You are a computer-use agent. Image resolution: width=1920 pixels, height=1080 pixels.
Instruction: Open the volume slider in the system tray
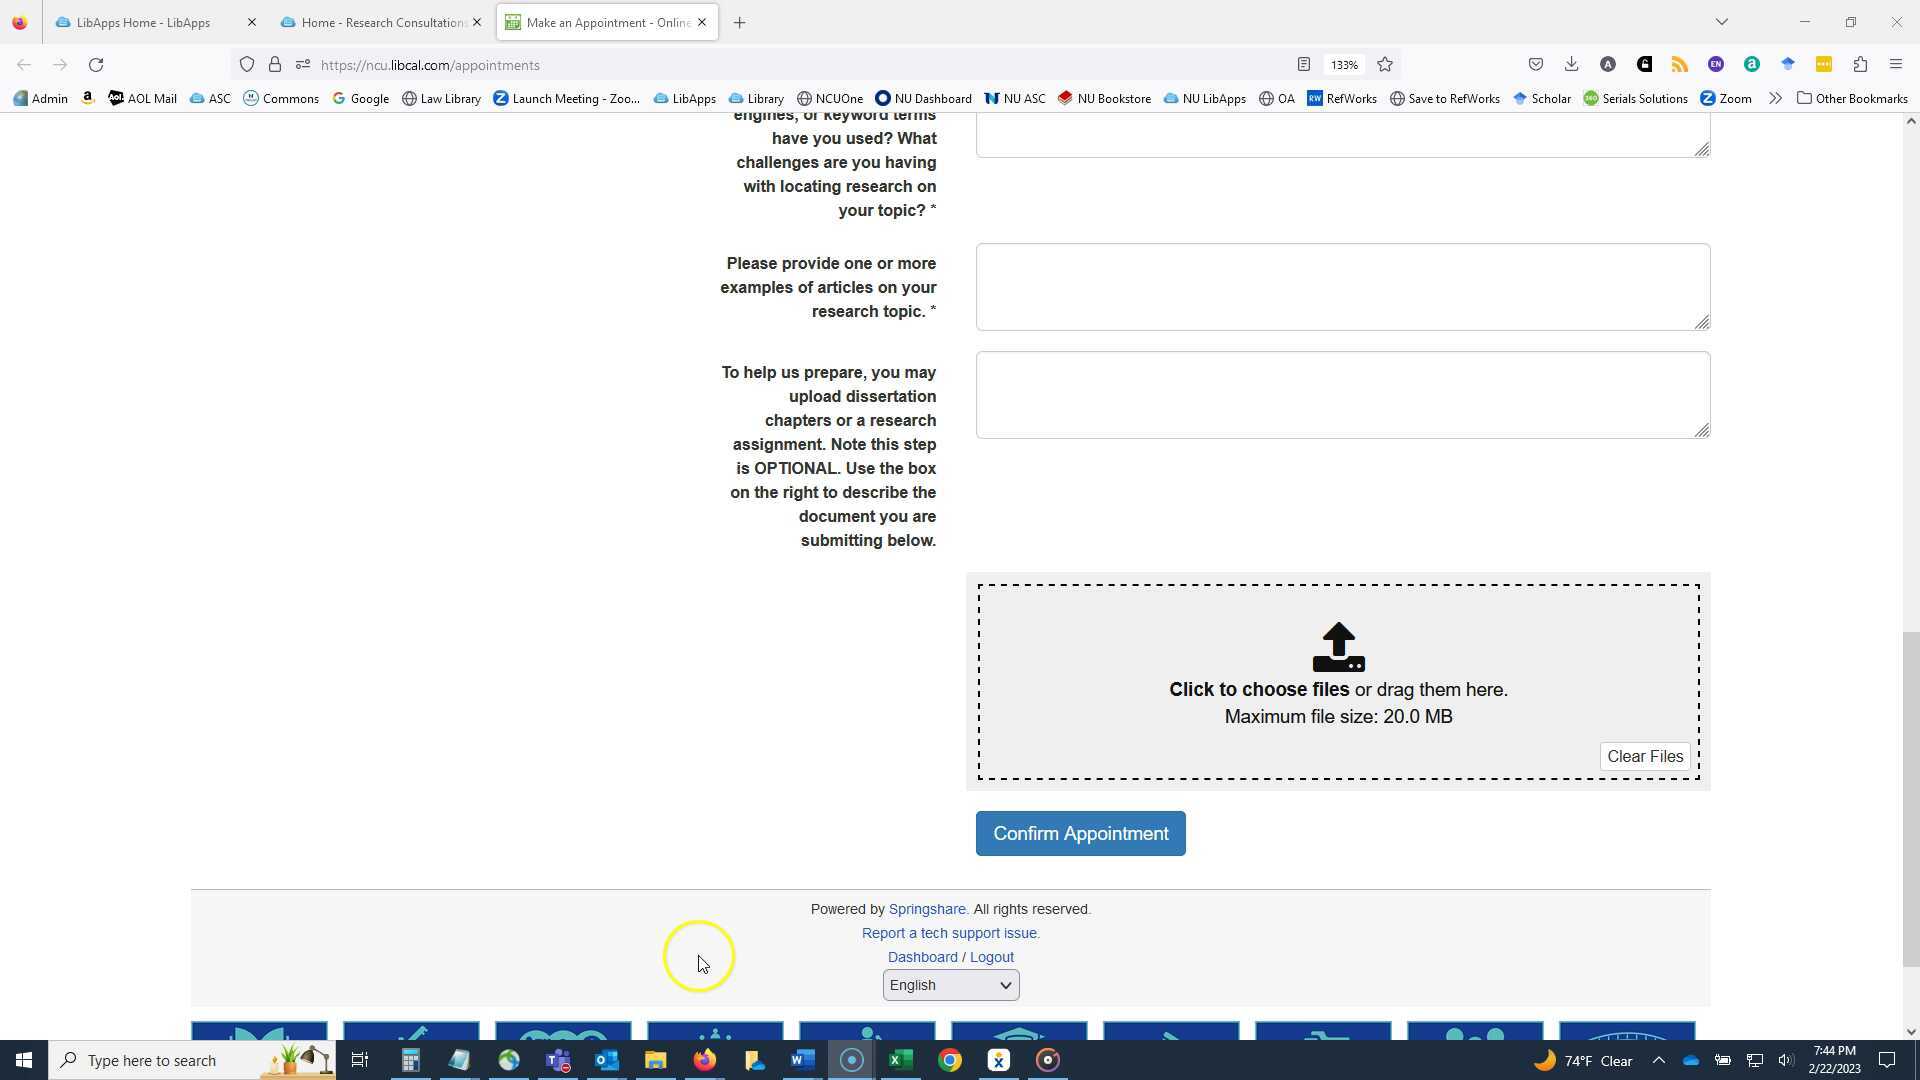point(1786,1060)
